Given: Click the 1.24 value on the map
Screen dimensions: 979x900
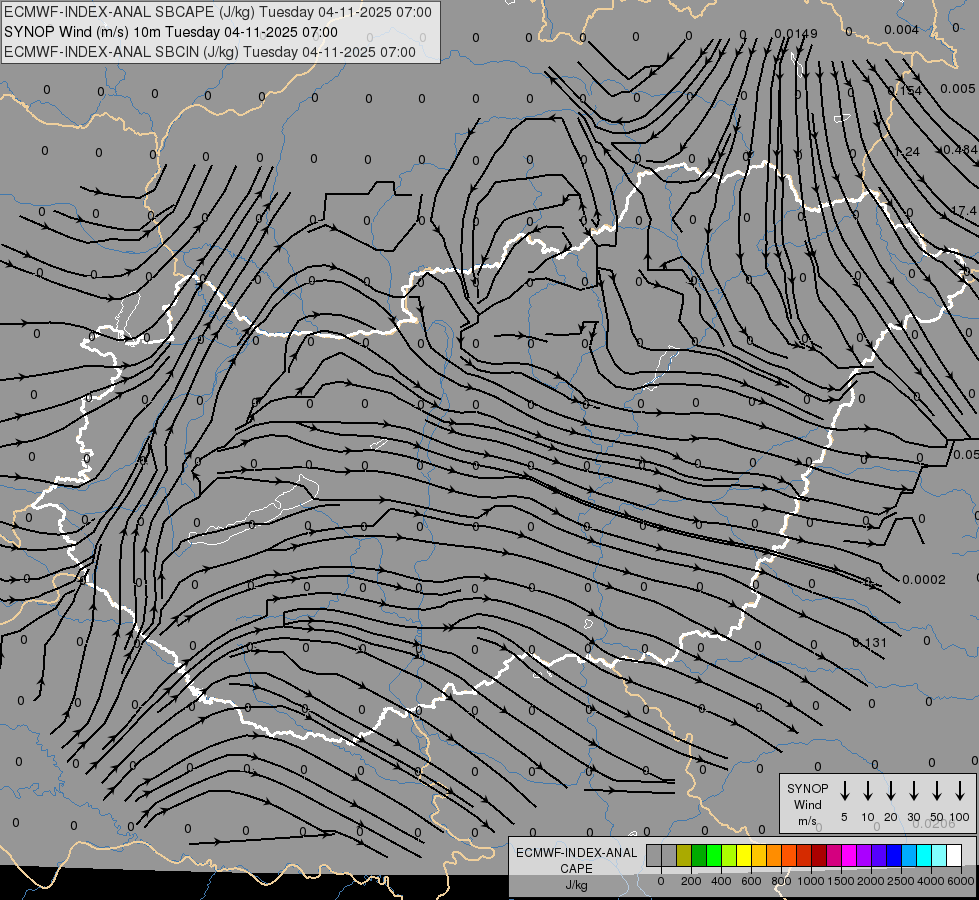Looking at the screenshot, I should [x=907, y=151].
